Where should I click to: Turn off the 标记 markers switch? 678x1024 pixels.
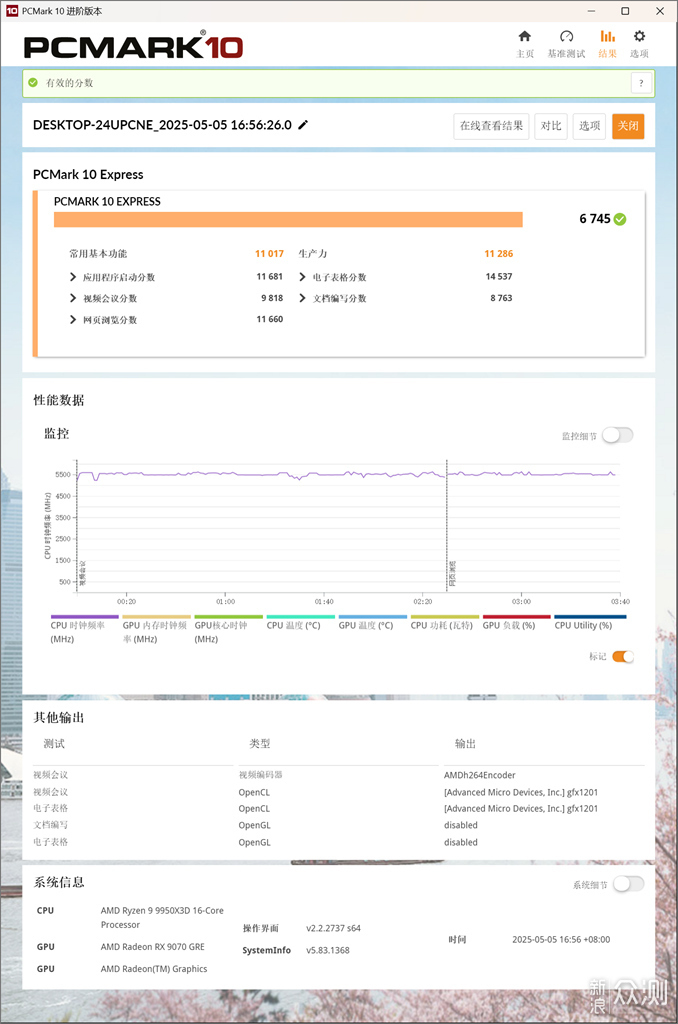click(x=622, y=656)
